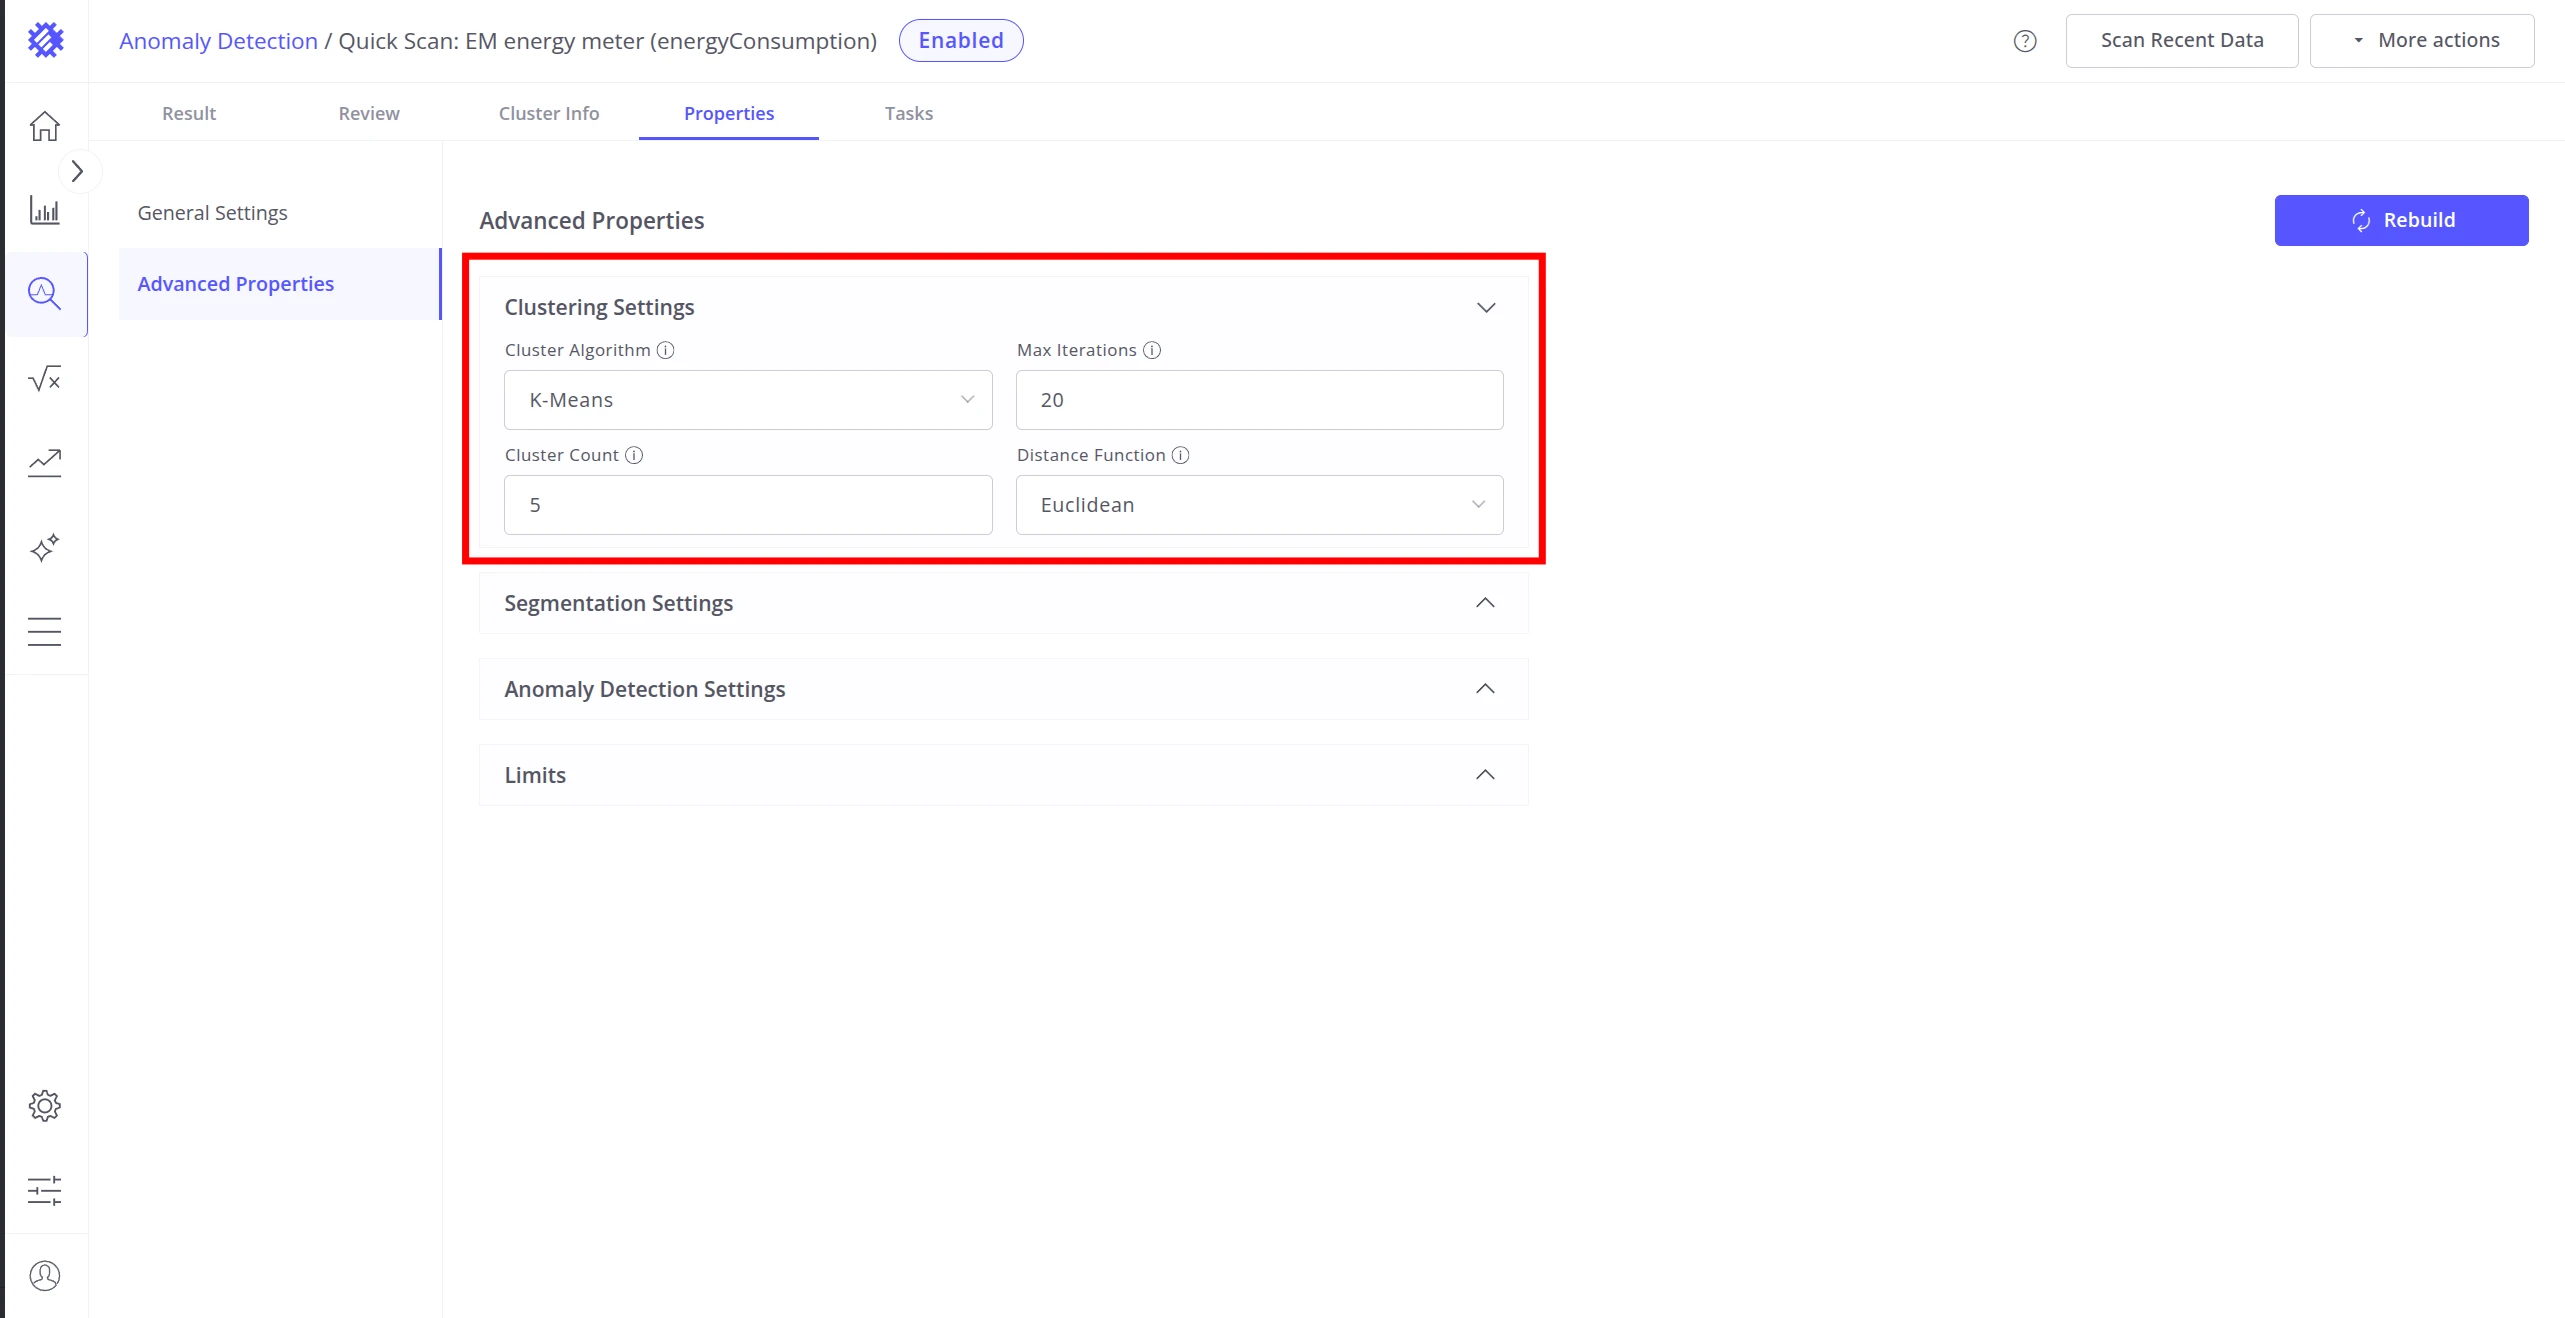Screen dimensions: 2565x1318
Task: Click the Rebuild button
Action: pos(2401,220)
